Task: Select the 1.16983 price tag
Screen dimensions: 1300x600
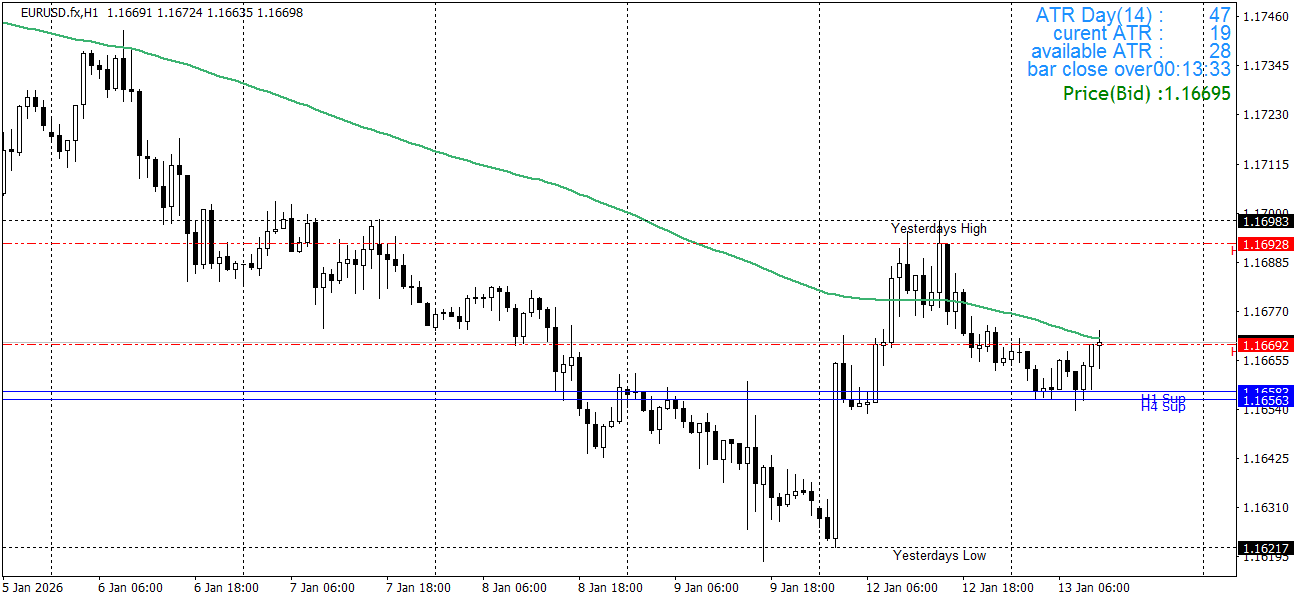Action: click(x=1266, y=221)
